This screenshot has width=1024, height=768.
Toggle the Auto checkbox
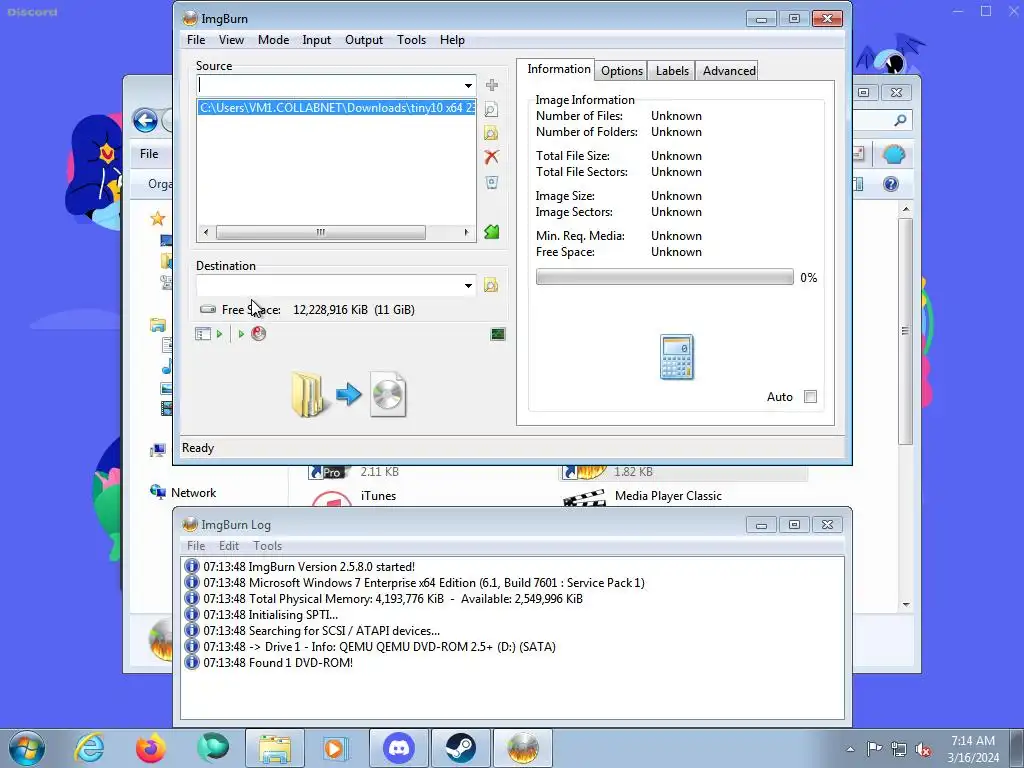[x=810, y=396]
